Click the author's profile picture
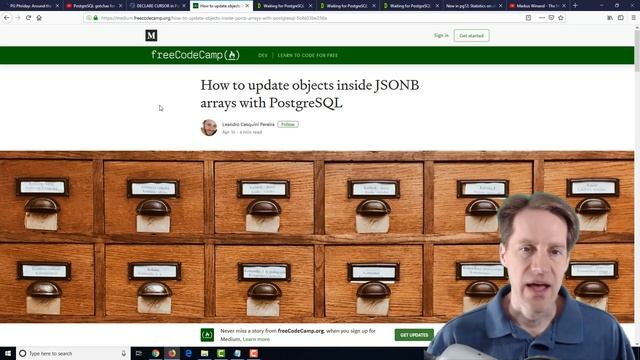 pos(209,128)
